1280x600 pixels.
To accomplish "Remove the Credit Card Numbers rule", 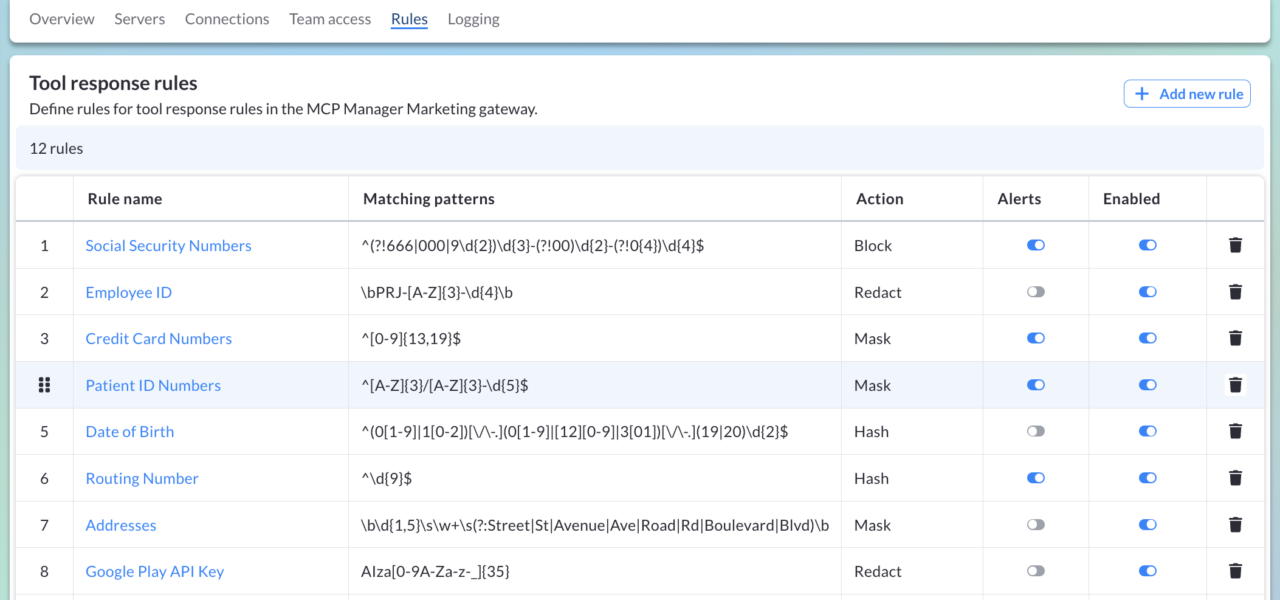I will (1235, 338).
